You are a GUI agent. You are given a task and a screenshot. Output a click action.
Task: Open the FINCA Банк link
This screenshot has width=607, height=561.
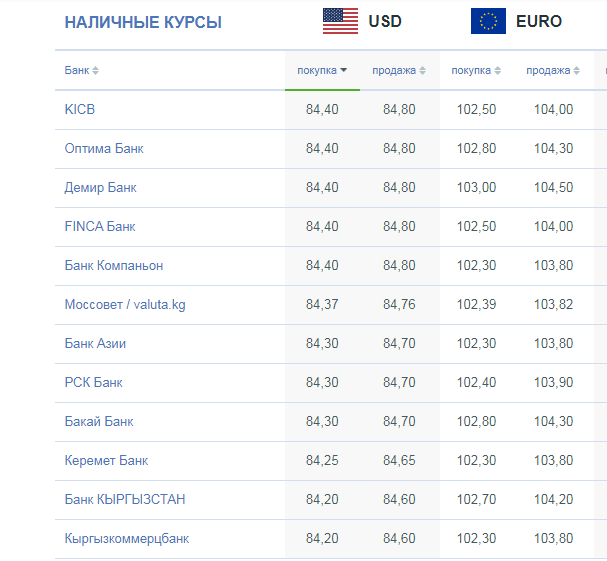(100, 226)
